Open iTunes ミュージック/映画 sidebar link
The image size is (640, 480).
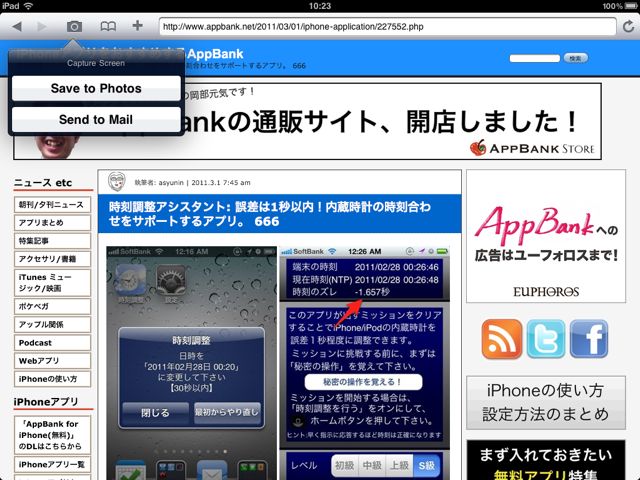pos(52,282)
